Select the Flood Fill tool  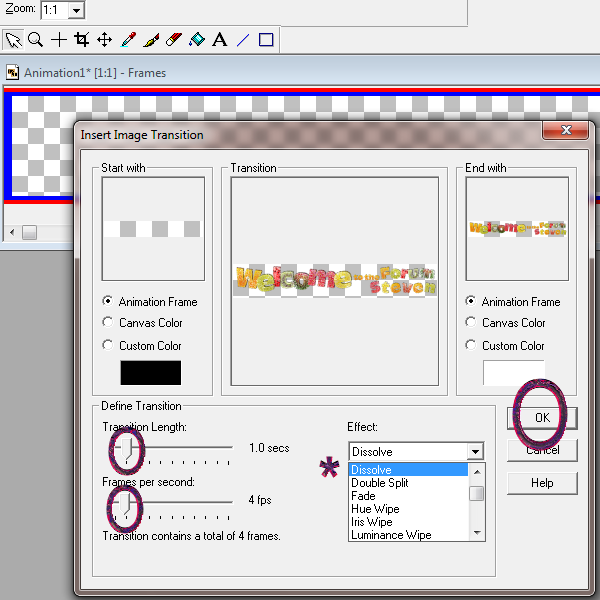(197, 40)
